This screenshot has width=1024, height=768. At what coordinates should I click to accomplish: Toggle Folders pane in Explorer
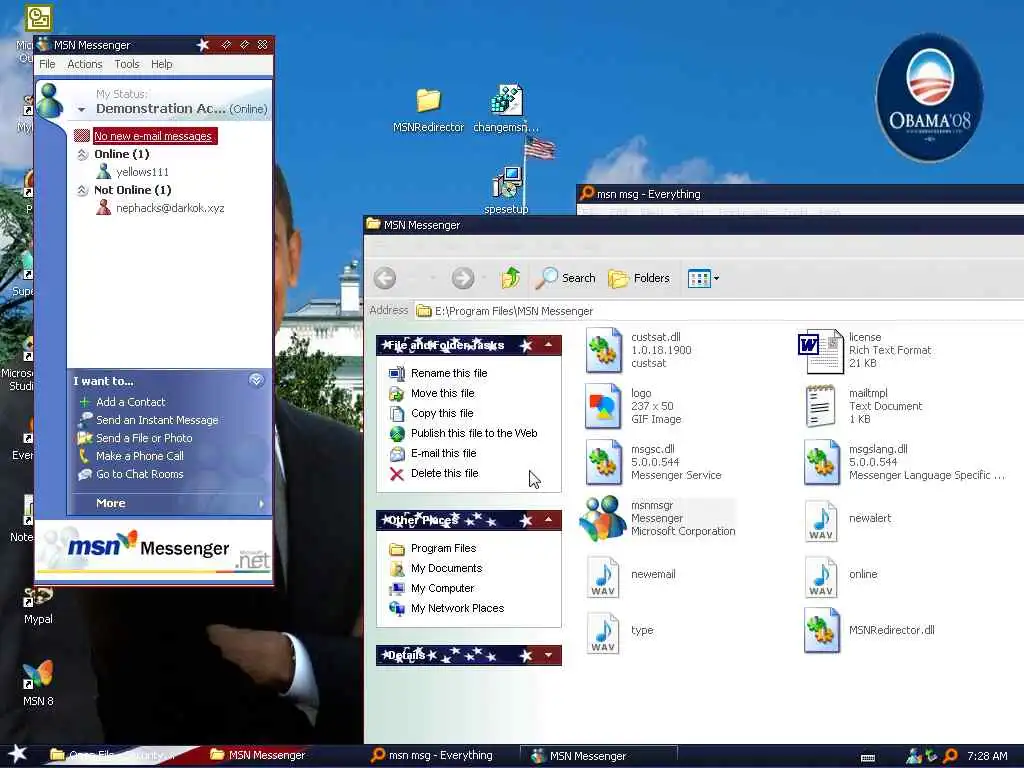(639, 278)
